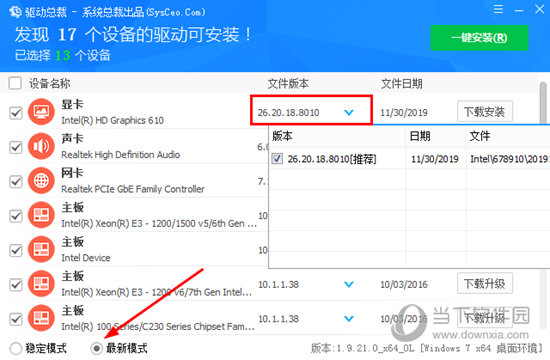Click the 文件版本 column header
This screenshot has width=550, height=360.
tap(288, 84)
